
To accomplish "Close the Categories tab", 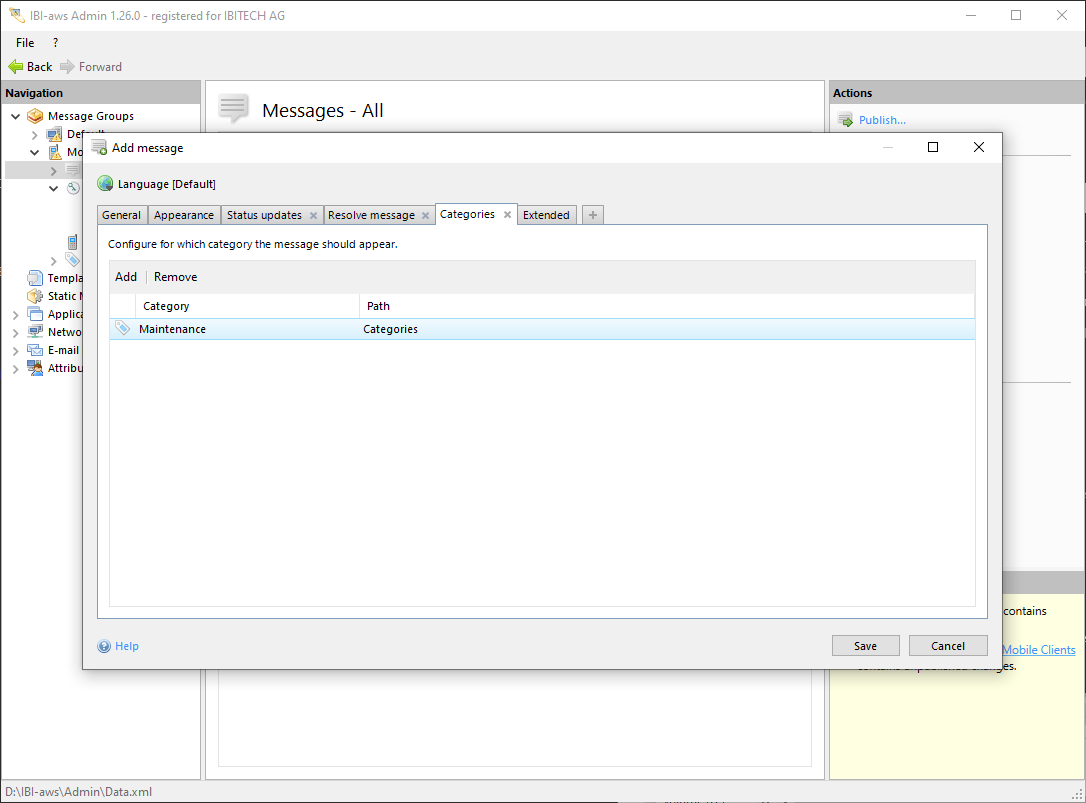I will [x=507, y=214].
